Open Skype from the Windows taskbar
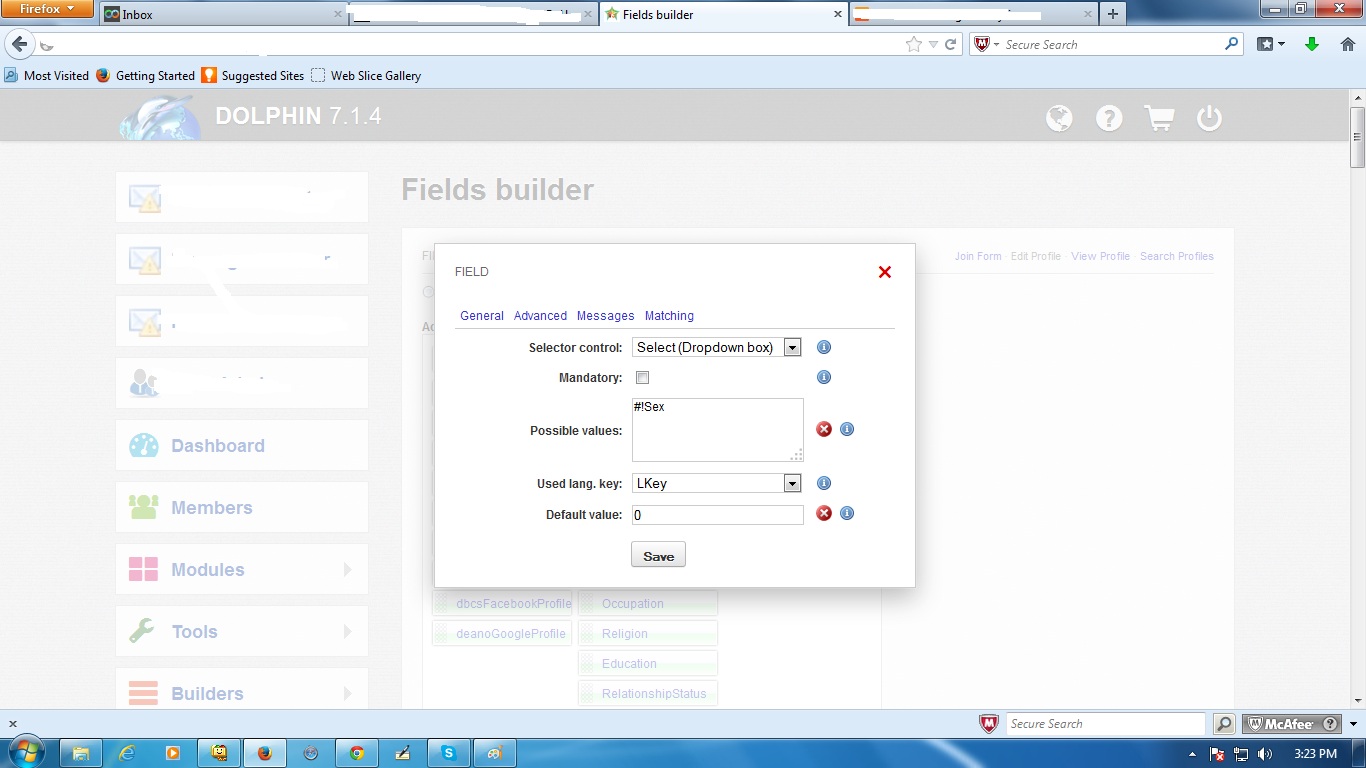This screenshot has width=1366, height=768. tap(448, 753)
